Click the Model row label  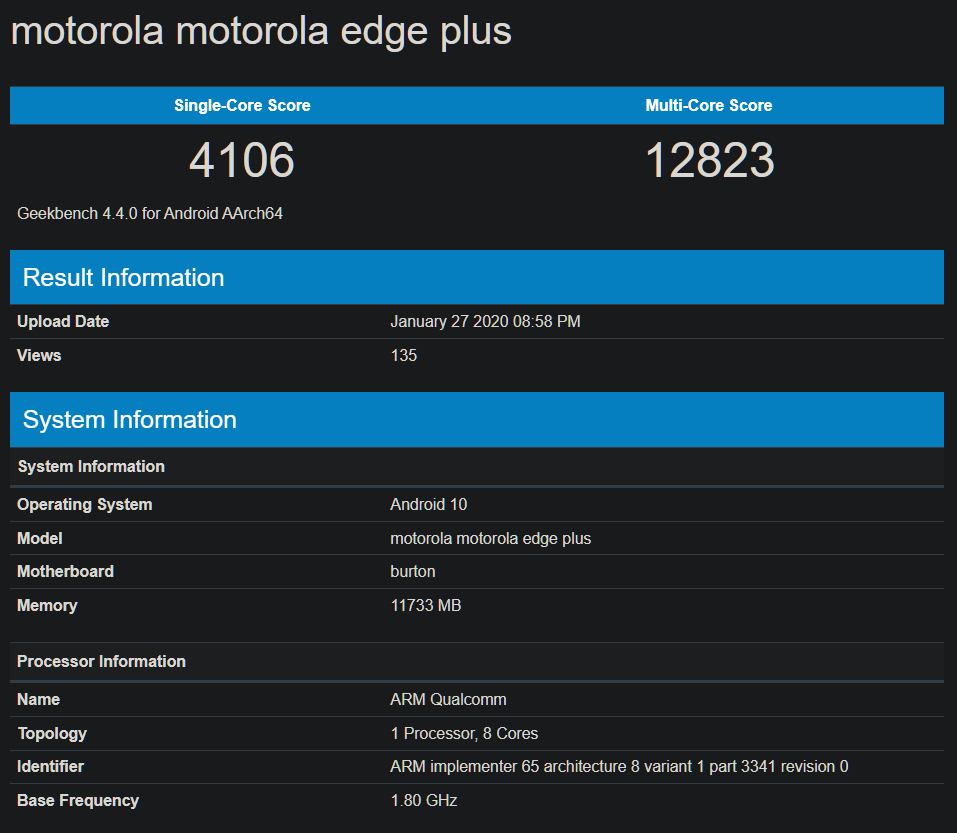point(40,538)
